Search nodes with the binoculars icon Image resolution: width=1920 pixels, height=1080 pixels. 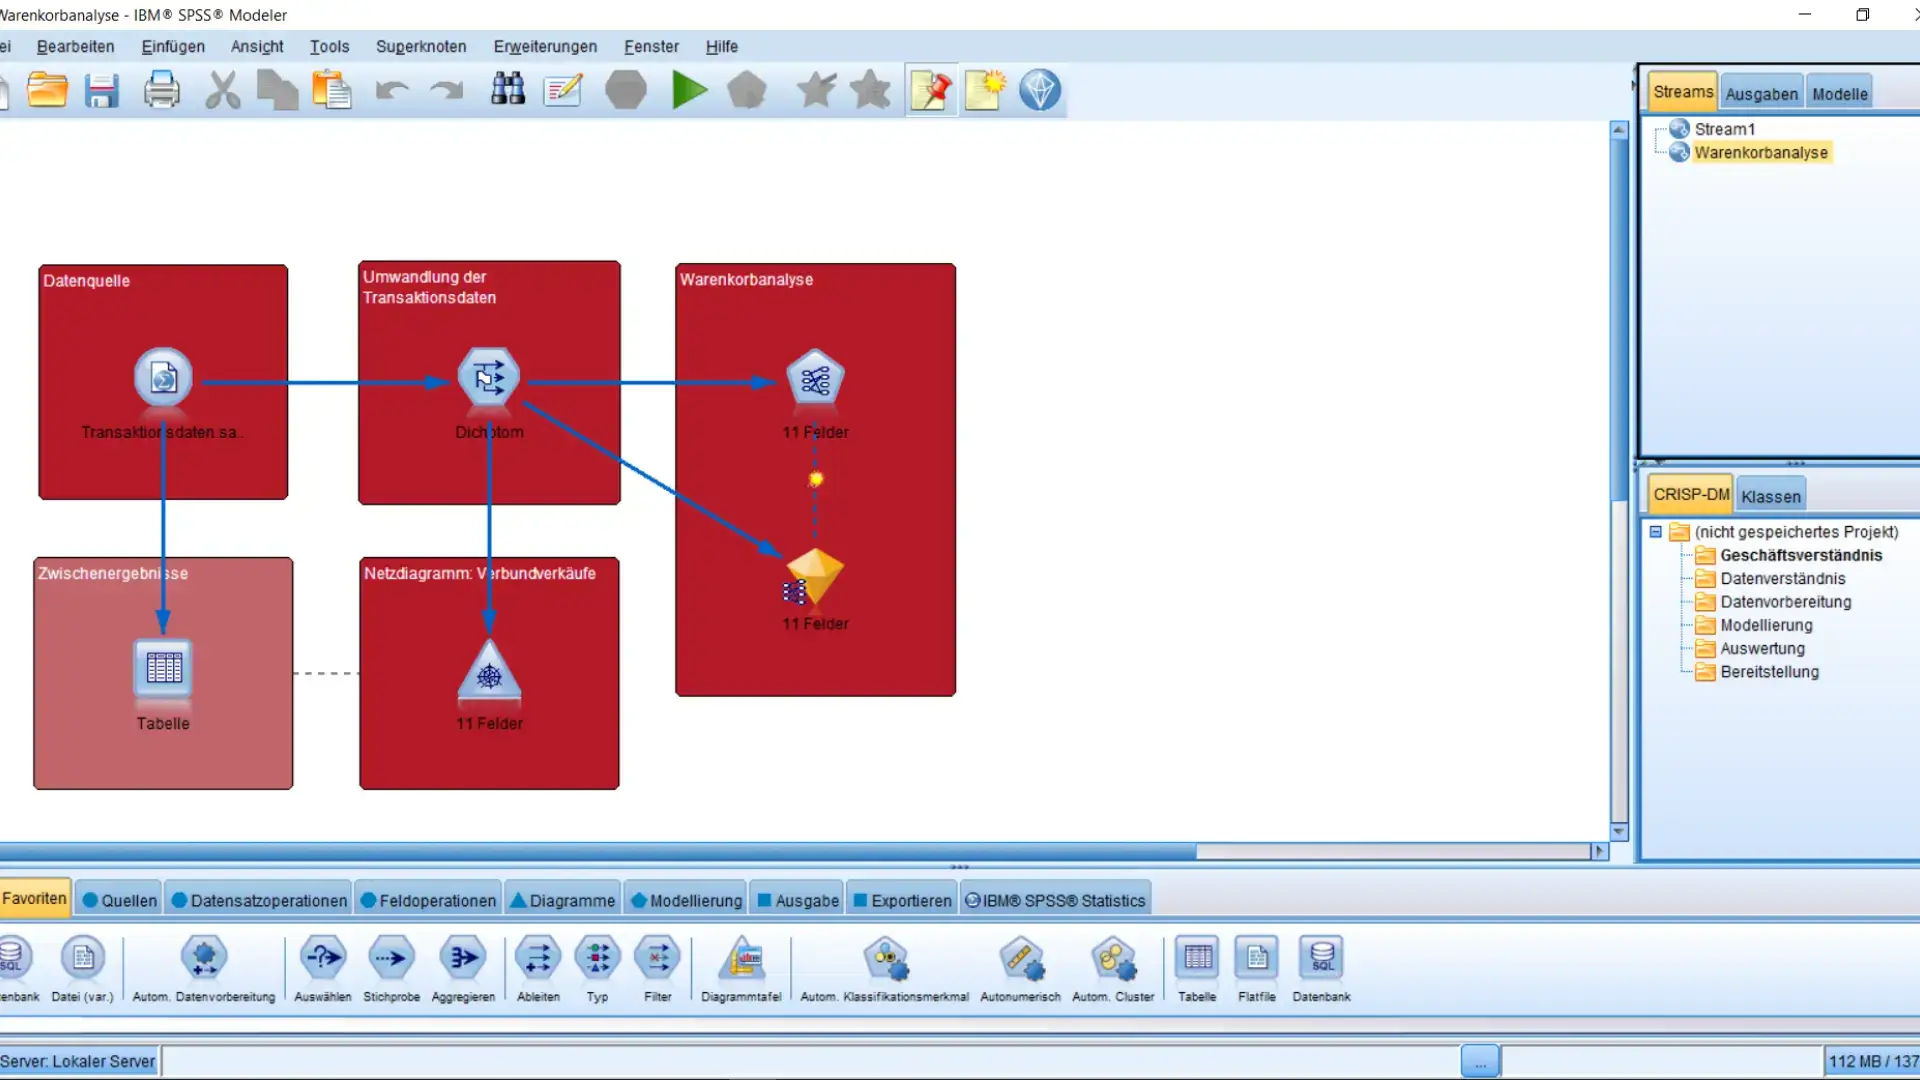(x=508, y=90)
